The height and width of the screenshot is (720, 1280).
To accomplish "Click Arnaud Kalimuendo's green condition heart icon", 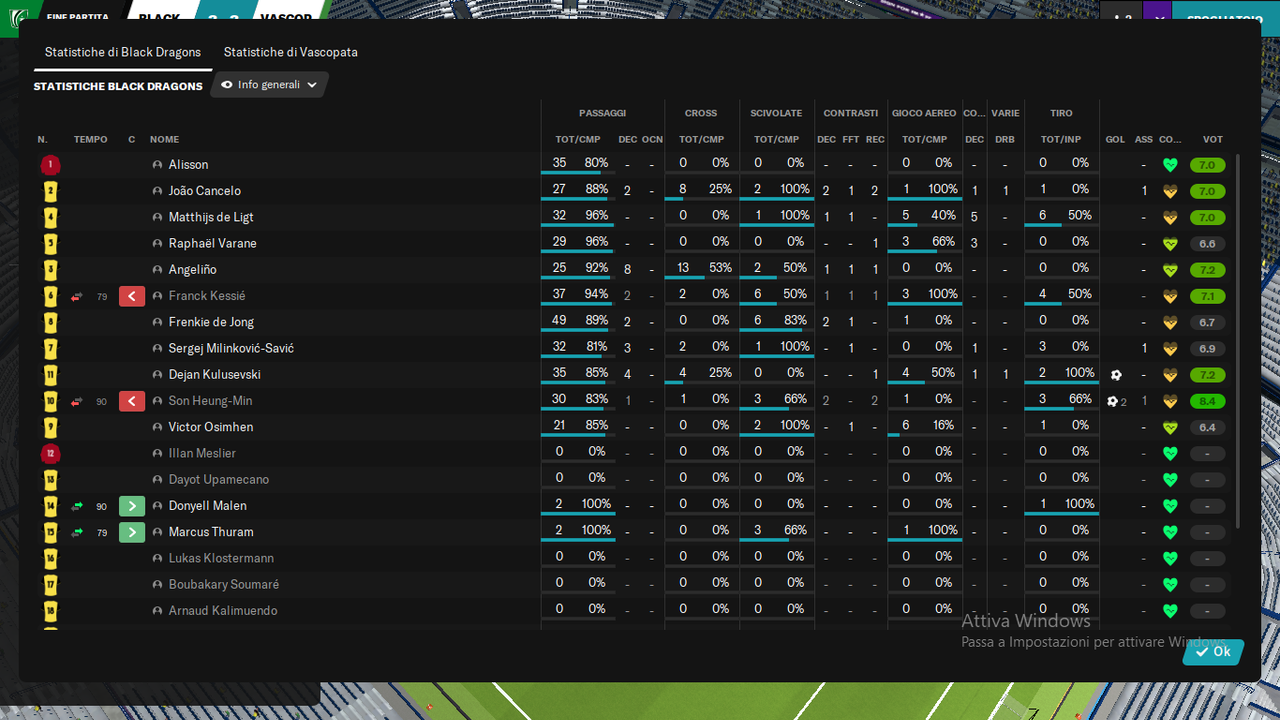I will (1170, 610).
